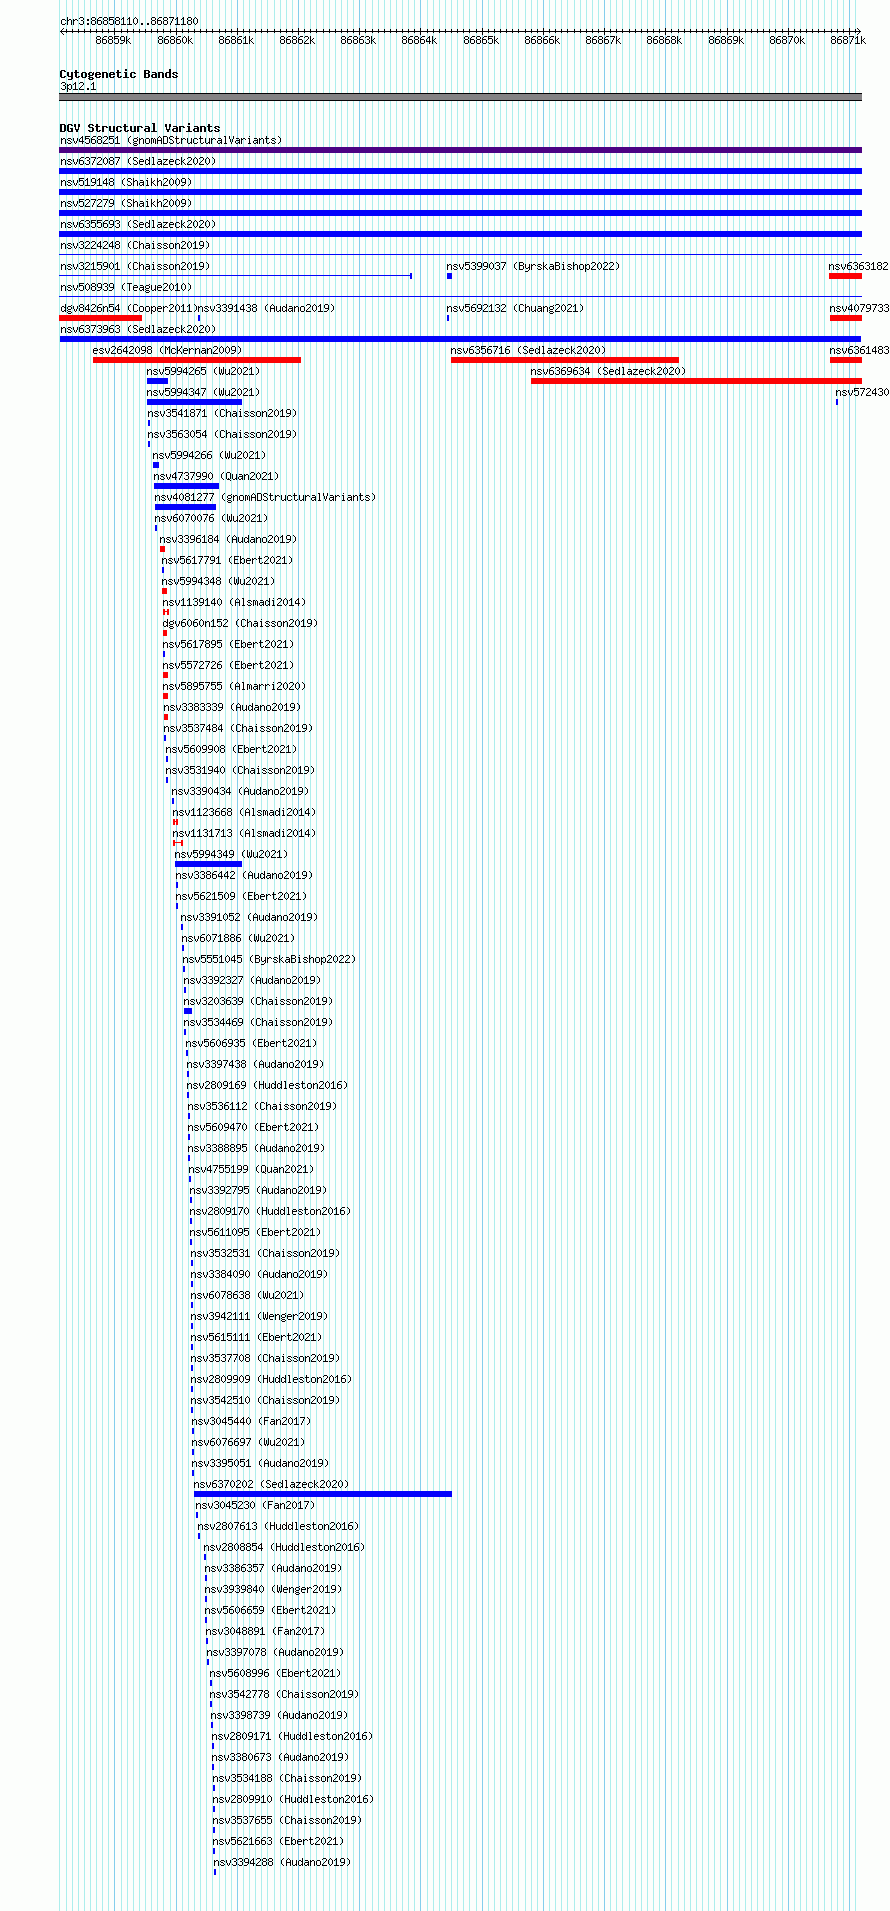Open variant nsv2809910 (Huddleston2016) label

click(x=294, y=1799)
